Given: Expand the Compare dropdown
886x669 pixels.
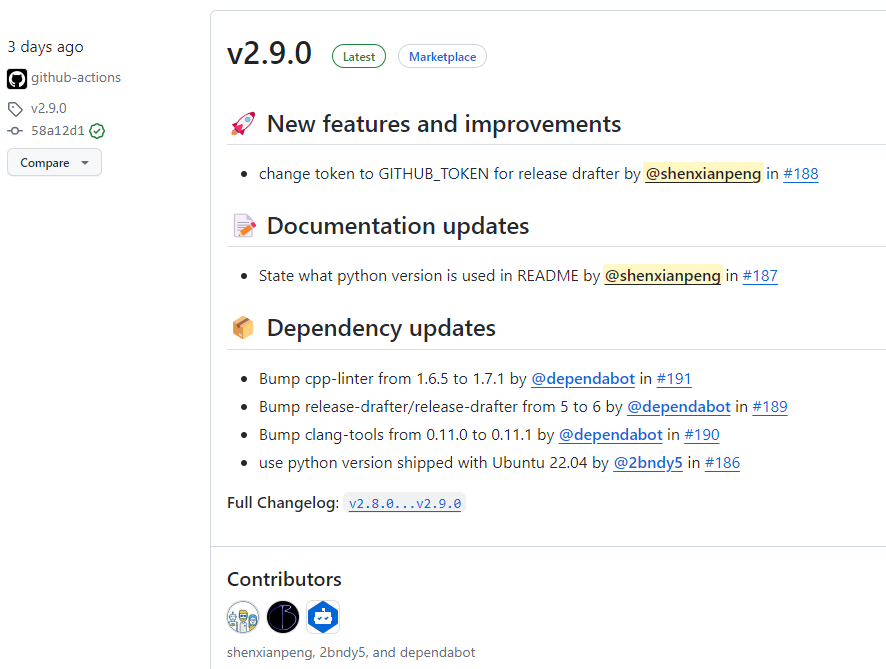Looking at the screenshot, I should [54, 163].
